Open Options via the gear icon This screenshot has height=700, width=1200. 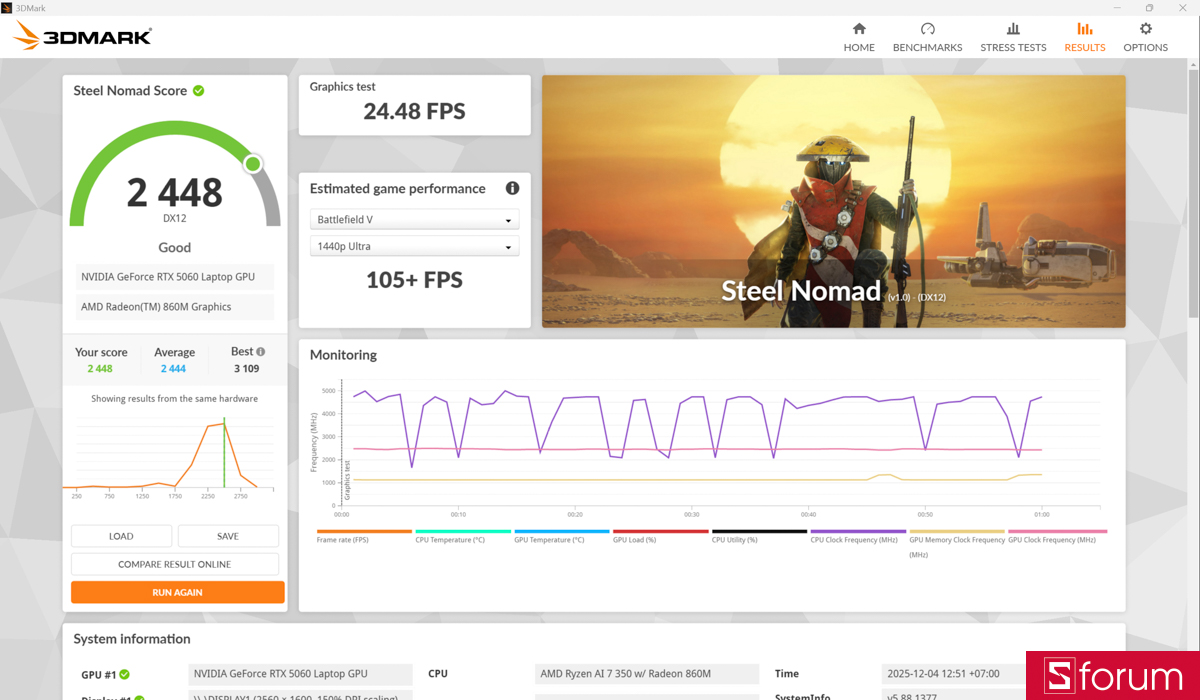(1145, 36)
